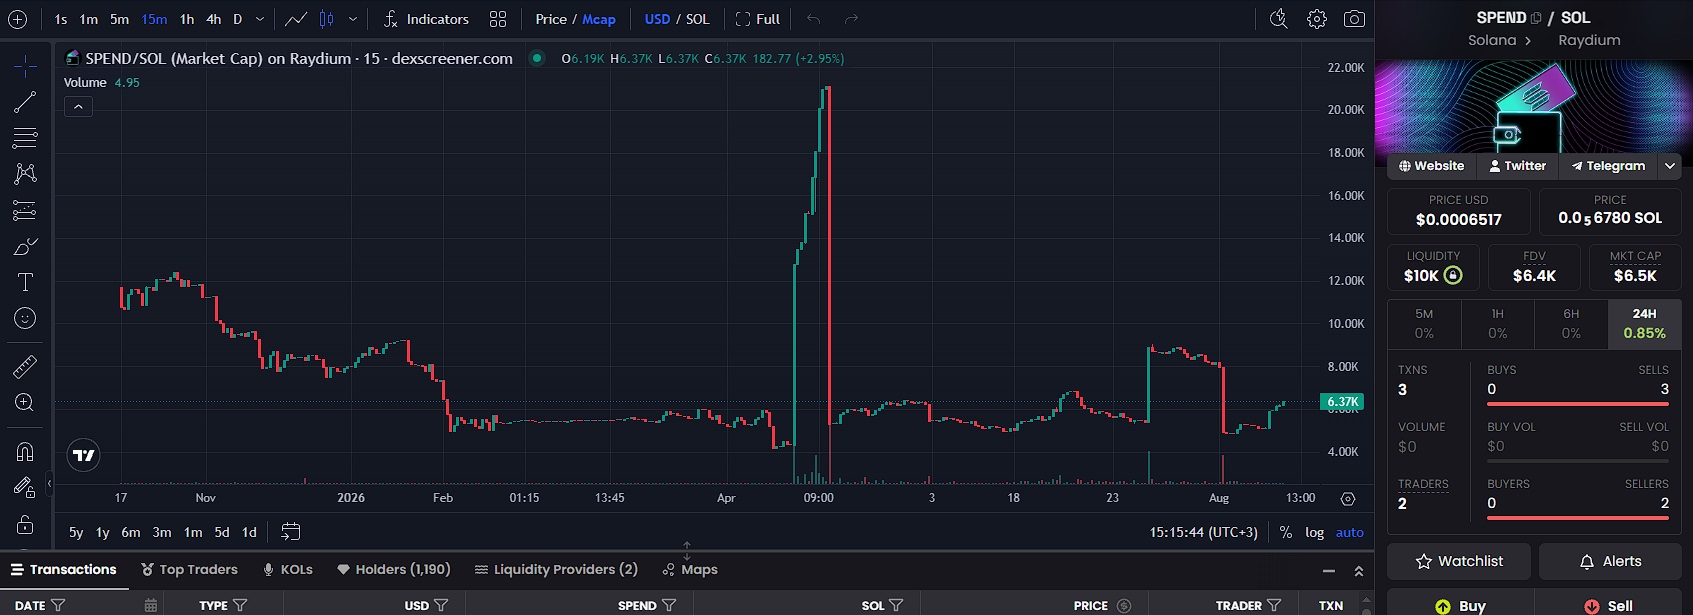The height and width of the screenshot is (615, 1693).
Task: Switch chart to Mcap view
Action: click(x=599, y=19)
